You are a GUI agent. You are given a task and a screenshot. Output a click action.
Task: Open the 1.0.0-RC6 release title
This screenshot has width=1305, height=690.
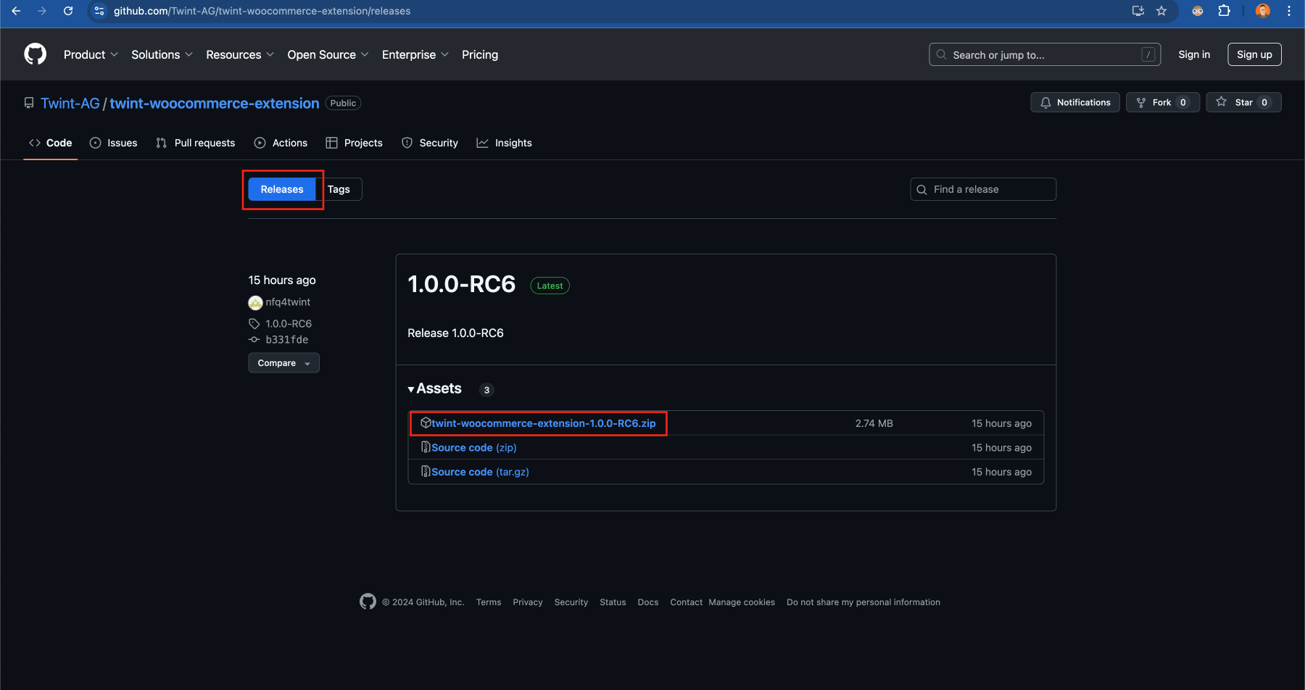[x=461, y=284]
